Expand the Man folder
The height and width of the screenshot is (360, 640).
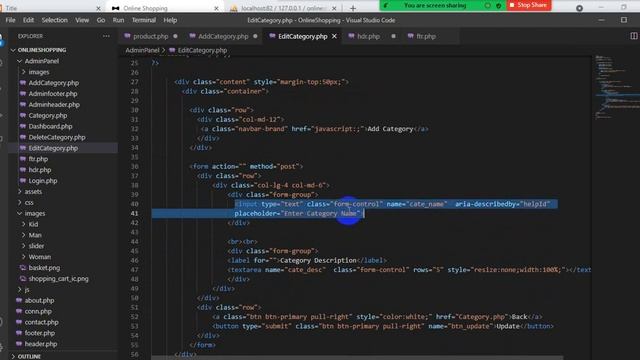pos(23,235)
